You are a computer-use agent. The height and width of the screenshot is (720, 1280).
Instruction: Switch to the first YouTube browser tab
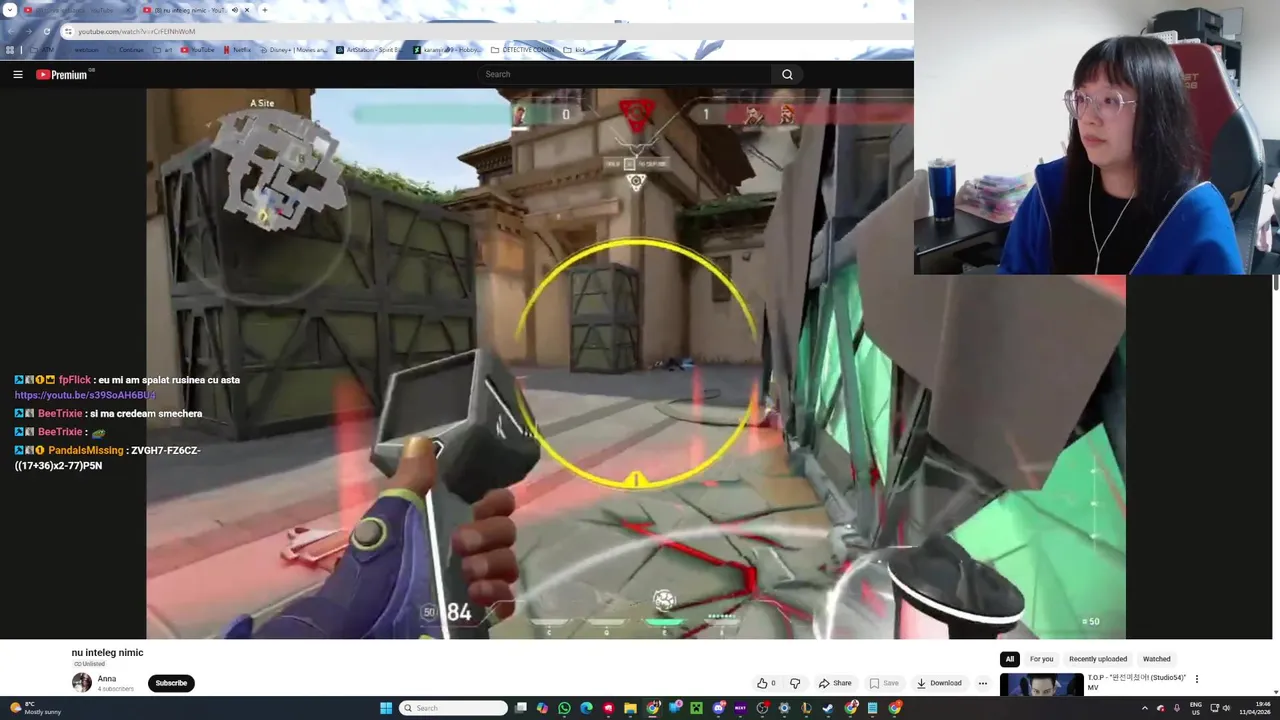(79, 10)
